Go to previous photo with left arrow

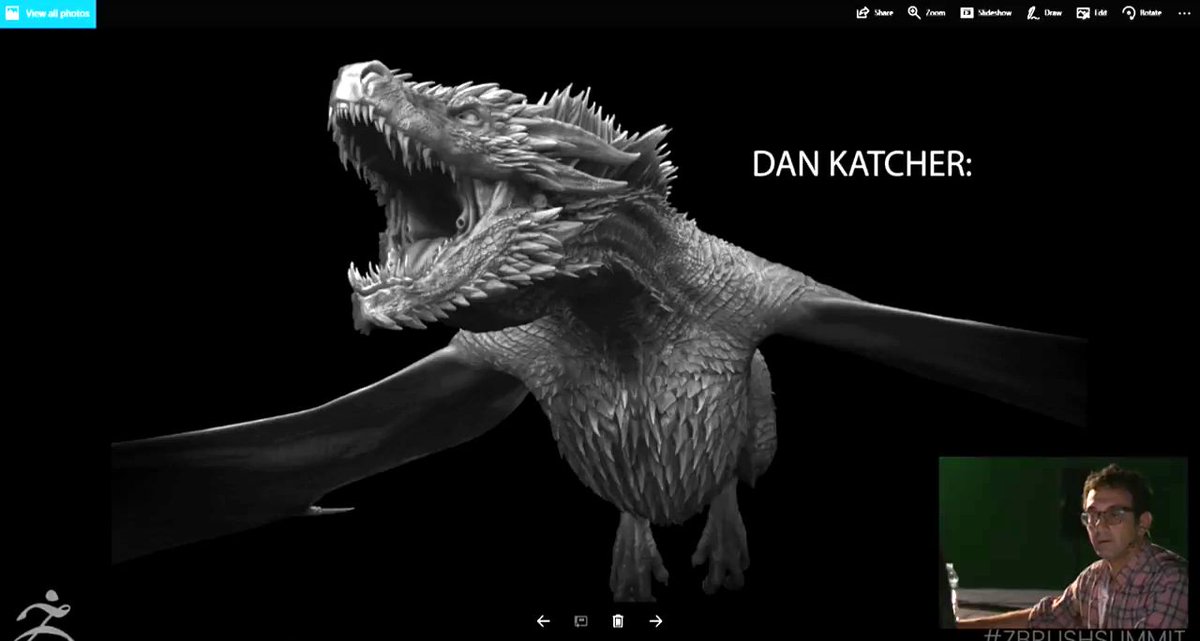click(543, 621)
